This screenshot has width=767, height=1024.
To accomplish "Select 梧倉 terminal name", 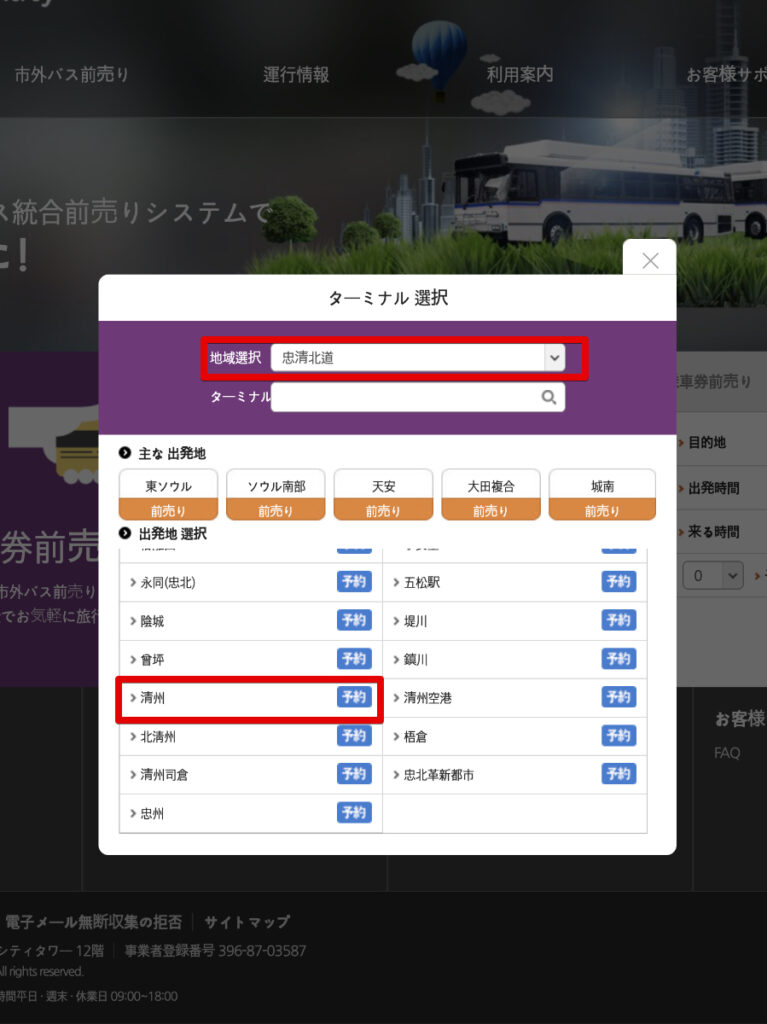I will click(x=416, y=737).
